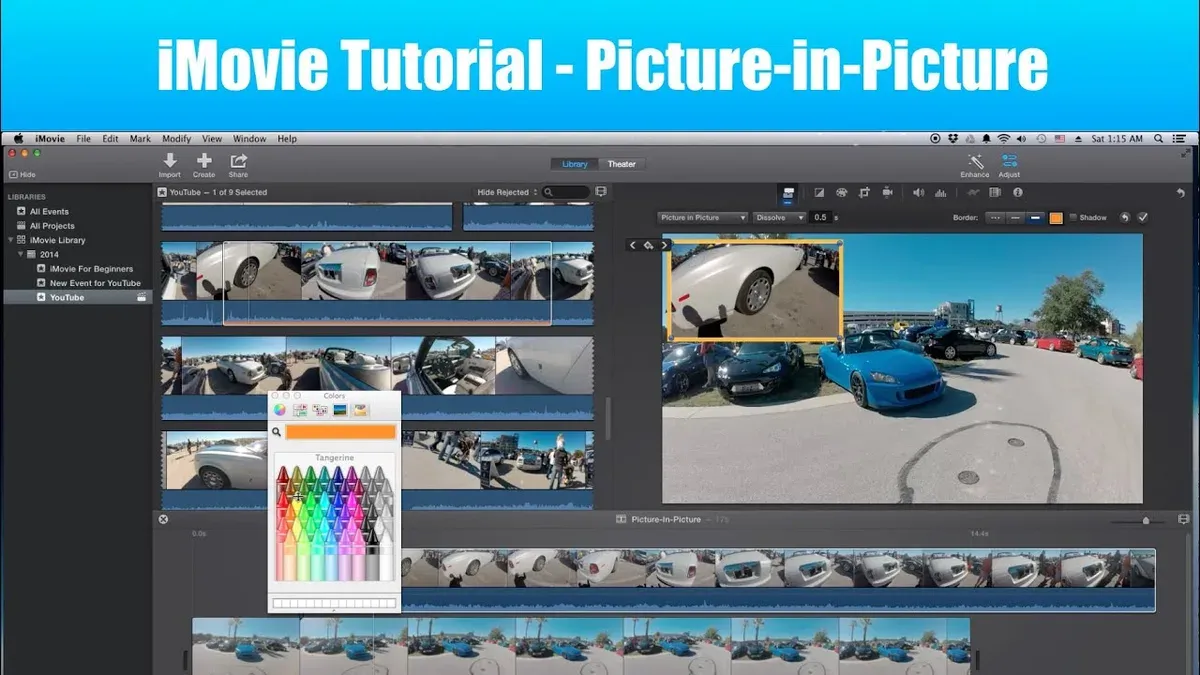Click the browser search field

[567, 192]
